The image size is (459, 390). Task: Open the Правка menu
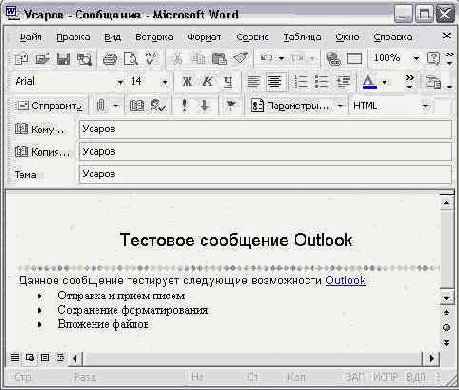73,37
